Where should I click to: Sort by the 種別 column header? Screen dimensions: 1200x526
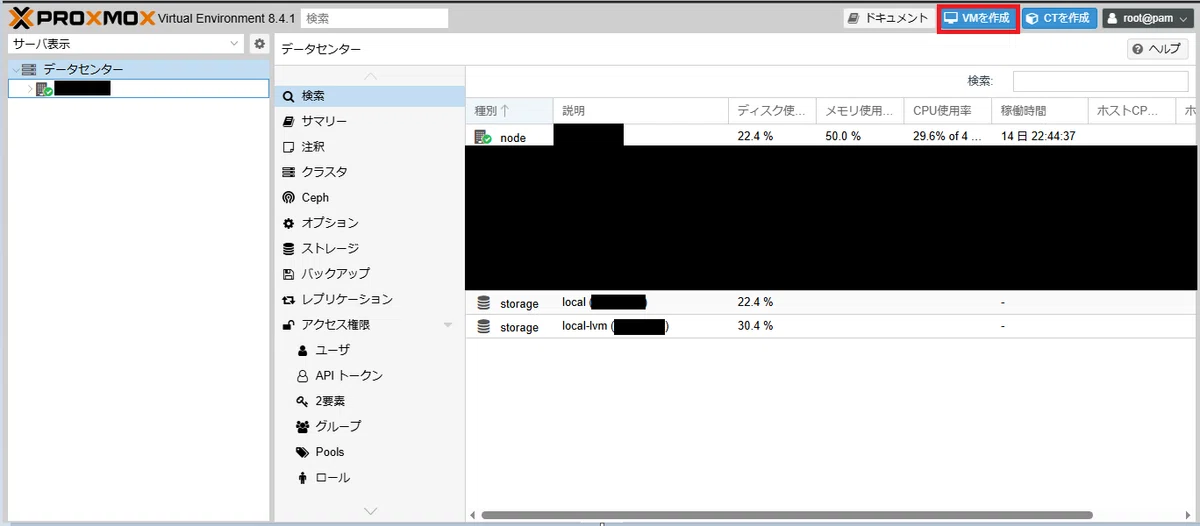509,110
